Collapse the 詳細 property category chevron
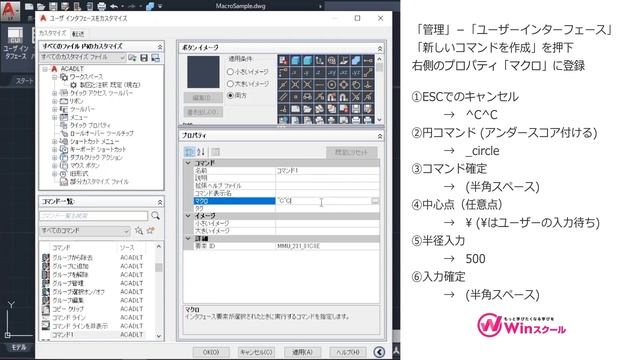This screenshot has height=360, width=640. (188, 238)
